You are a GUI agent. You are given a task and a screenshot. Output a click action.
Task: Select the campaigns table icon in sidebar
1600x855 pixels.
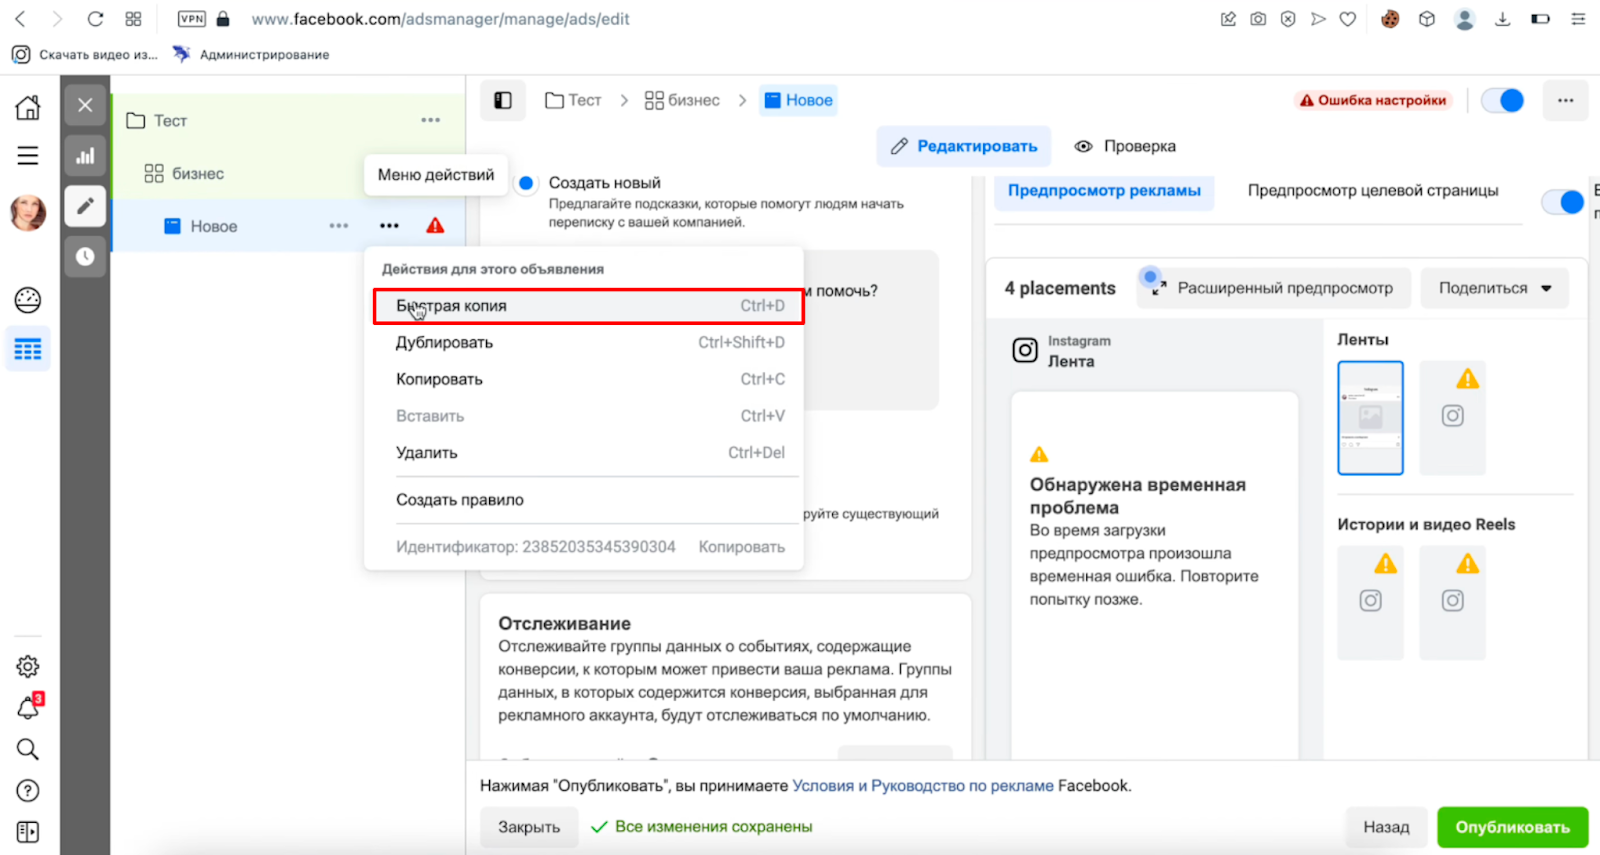[x=28, y=349]
